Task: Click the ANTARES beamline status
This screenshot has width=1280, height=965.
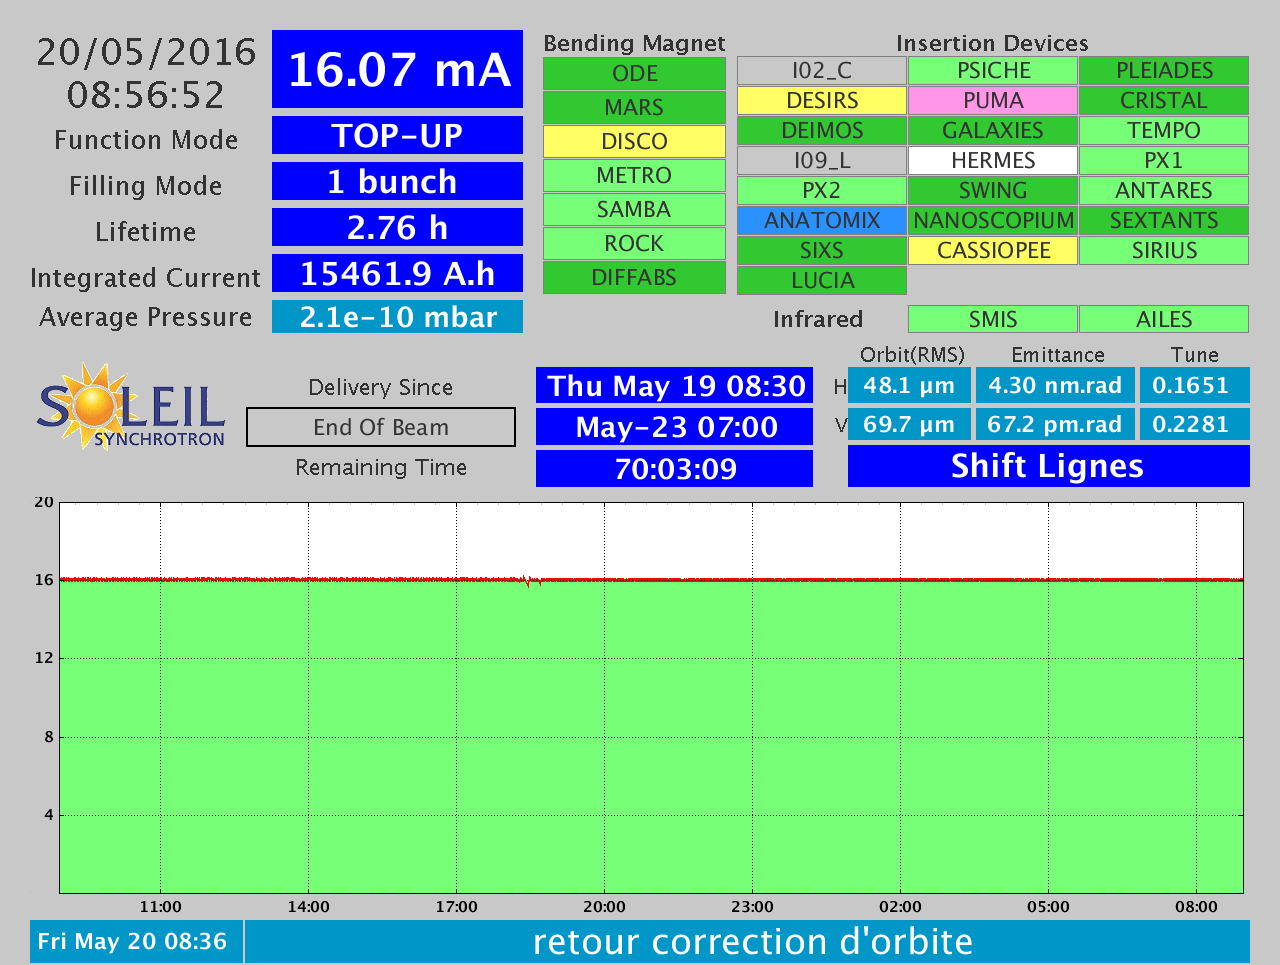Action: click(1164, 191)
